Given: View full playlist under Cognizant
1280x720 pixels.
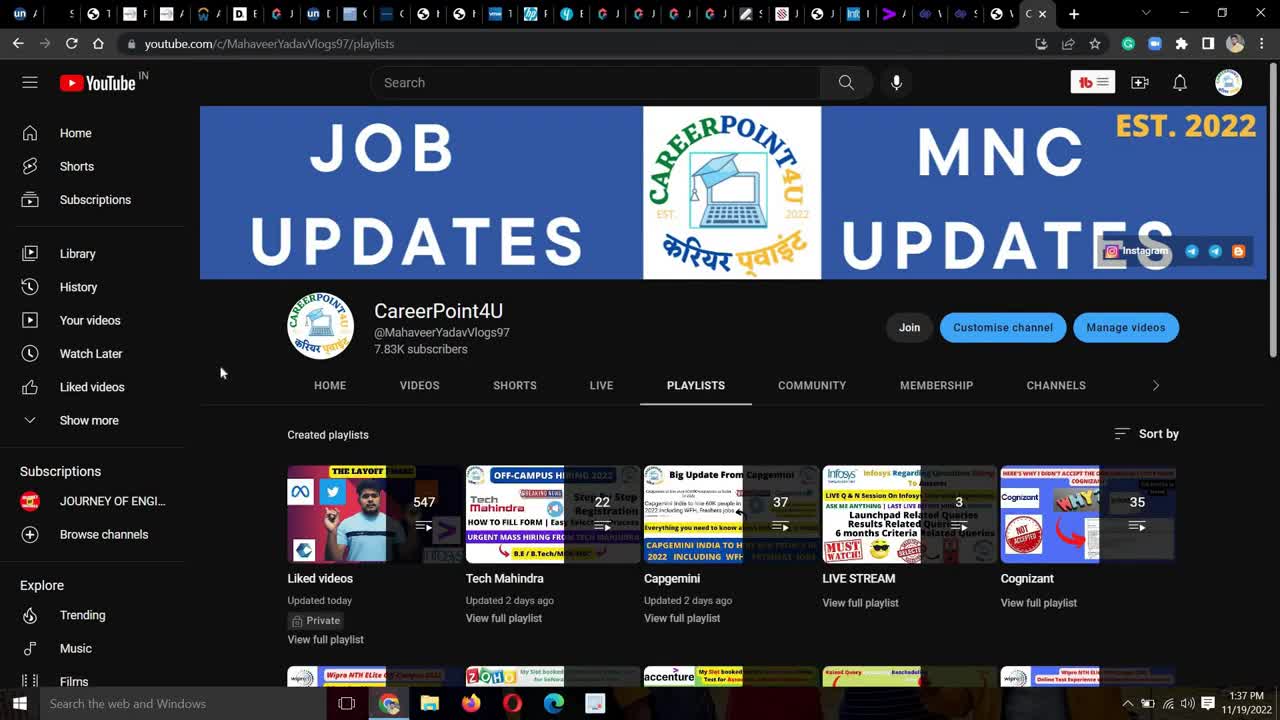Looking at the screenshot, I should click(1039, 603).
